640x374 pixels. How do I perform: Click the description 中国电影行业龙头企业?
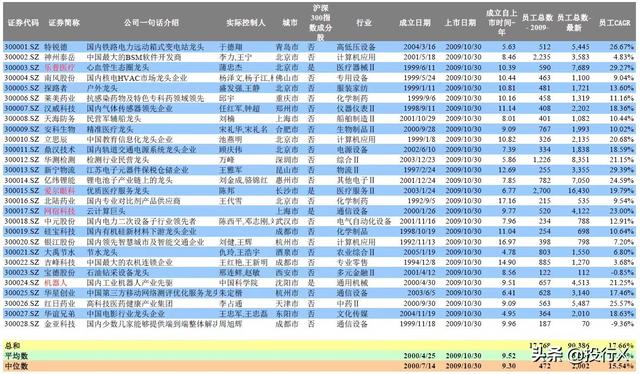coord(126,314)
